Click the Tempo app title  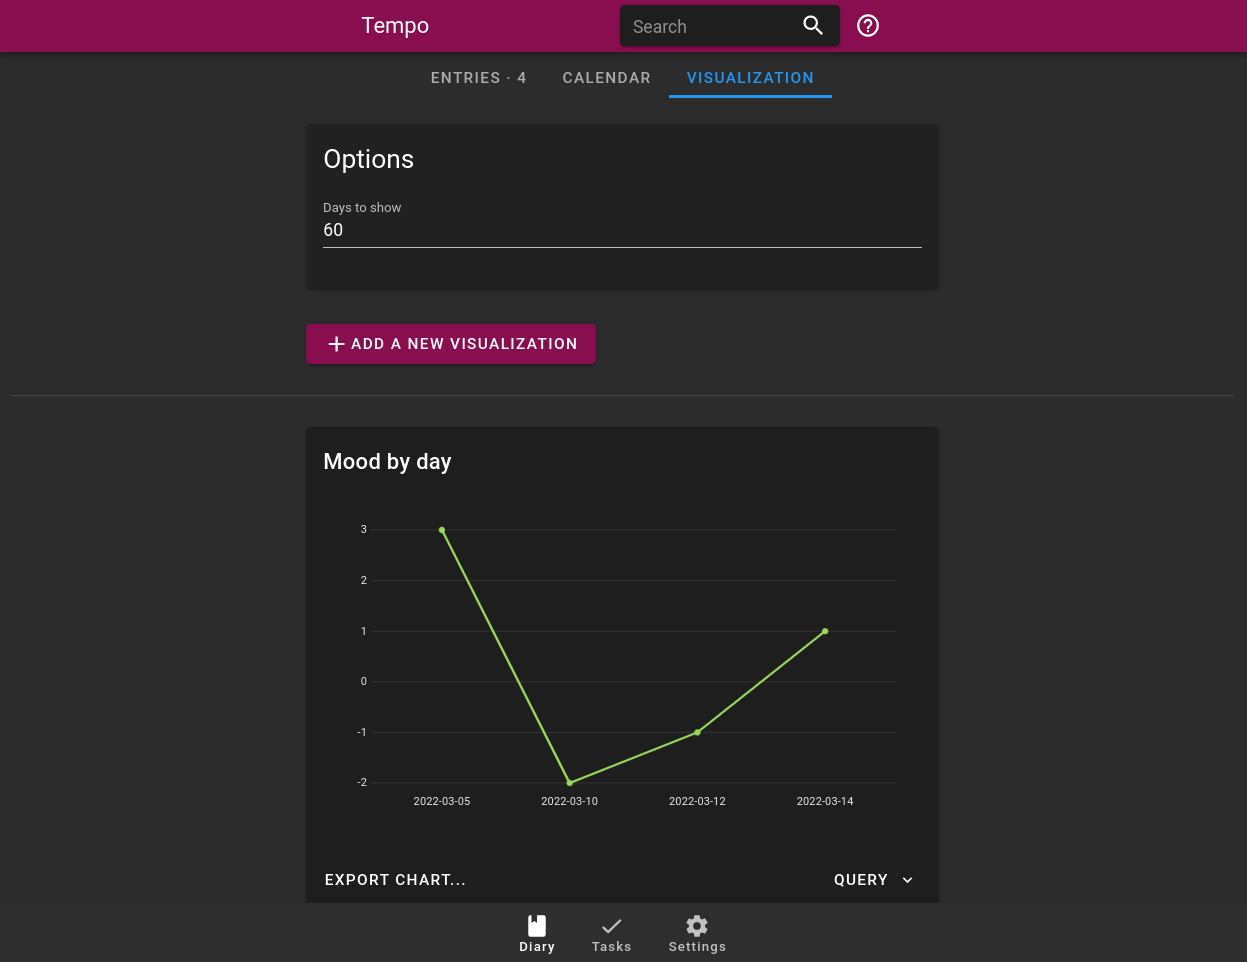point(395,26)
